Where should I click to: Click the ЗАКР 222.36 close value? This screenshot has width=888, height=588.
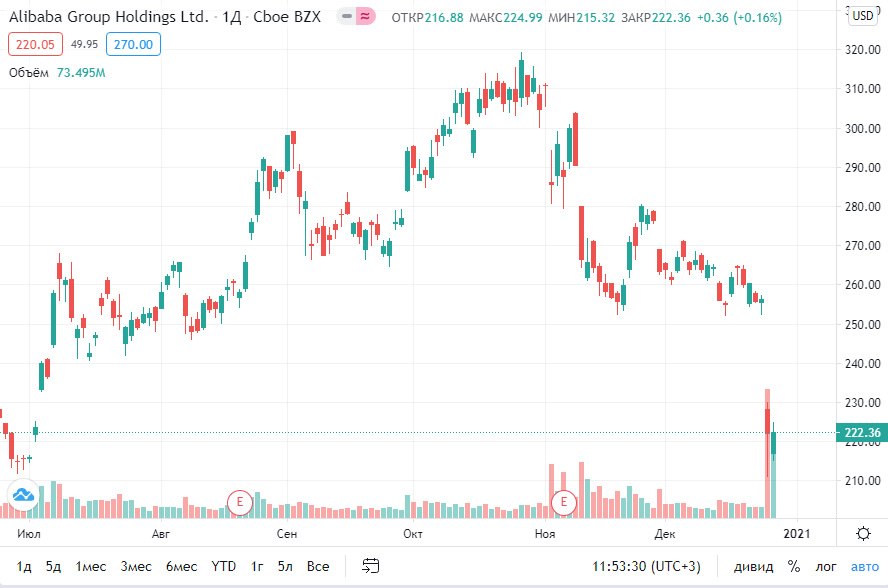point(656,18)
